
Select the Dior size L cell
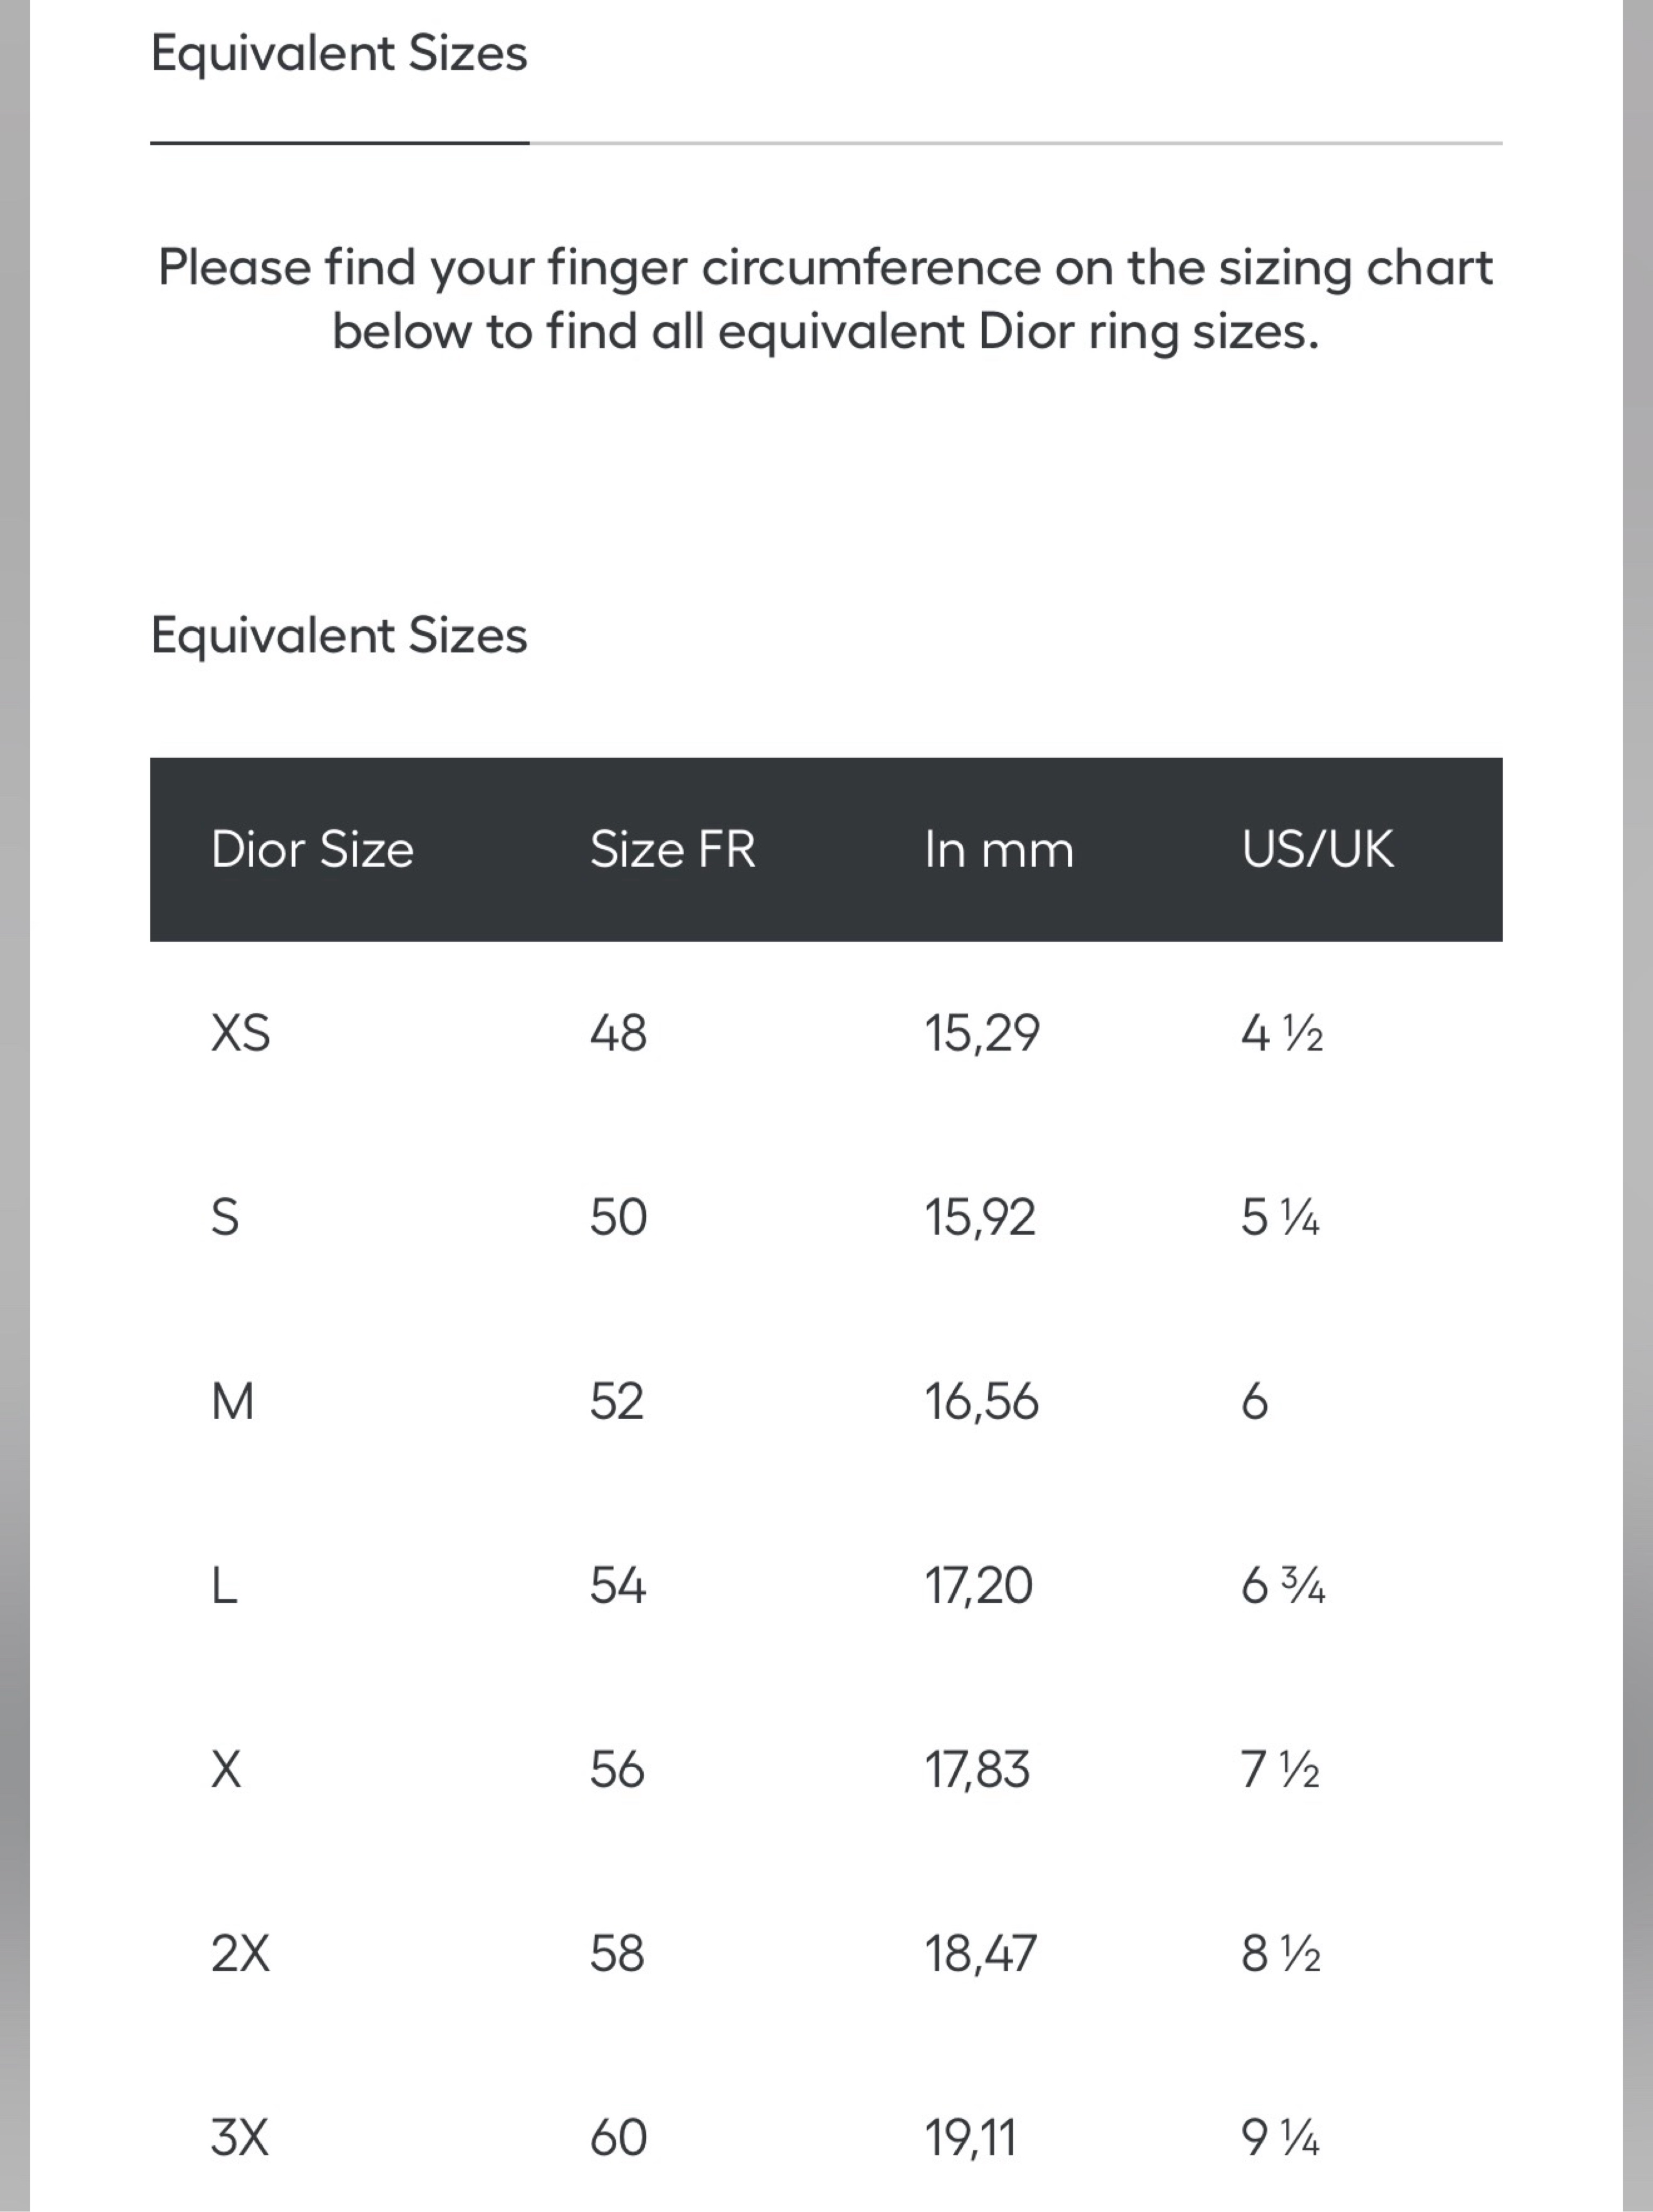click(x=224, y=1585)
